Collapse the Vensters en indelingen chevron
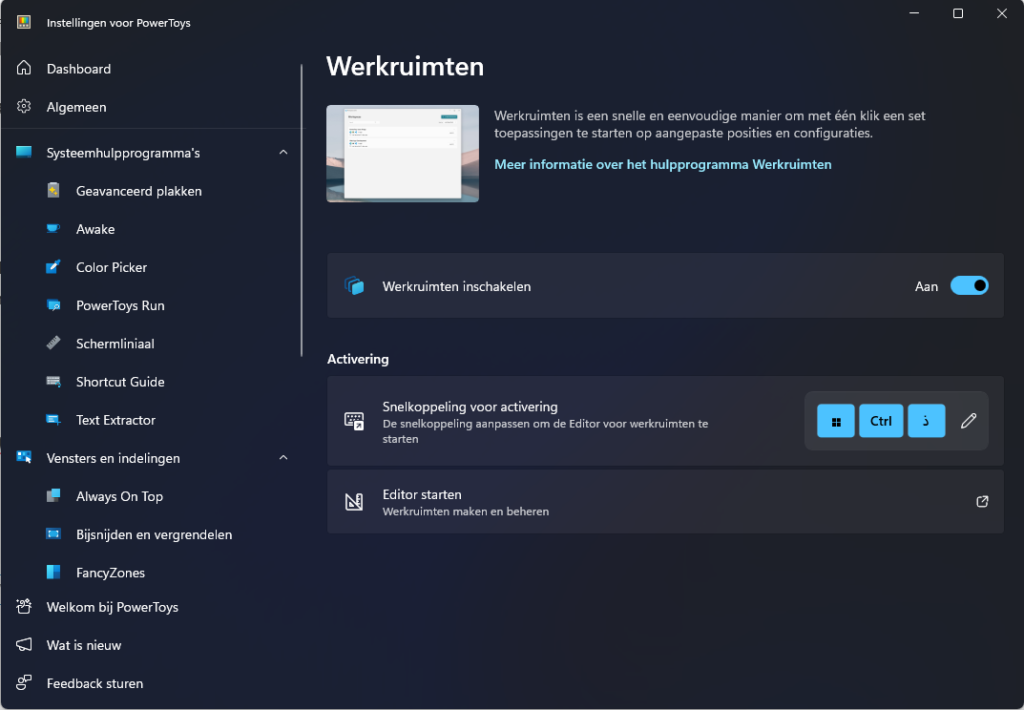The image size is (1024, 710). 283,458
